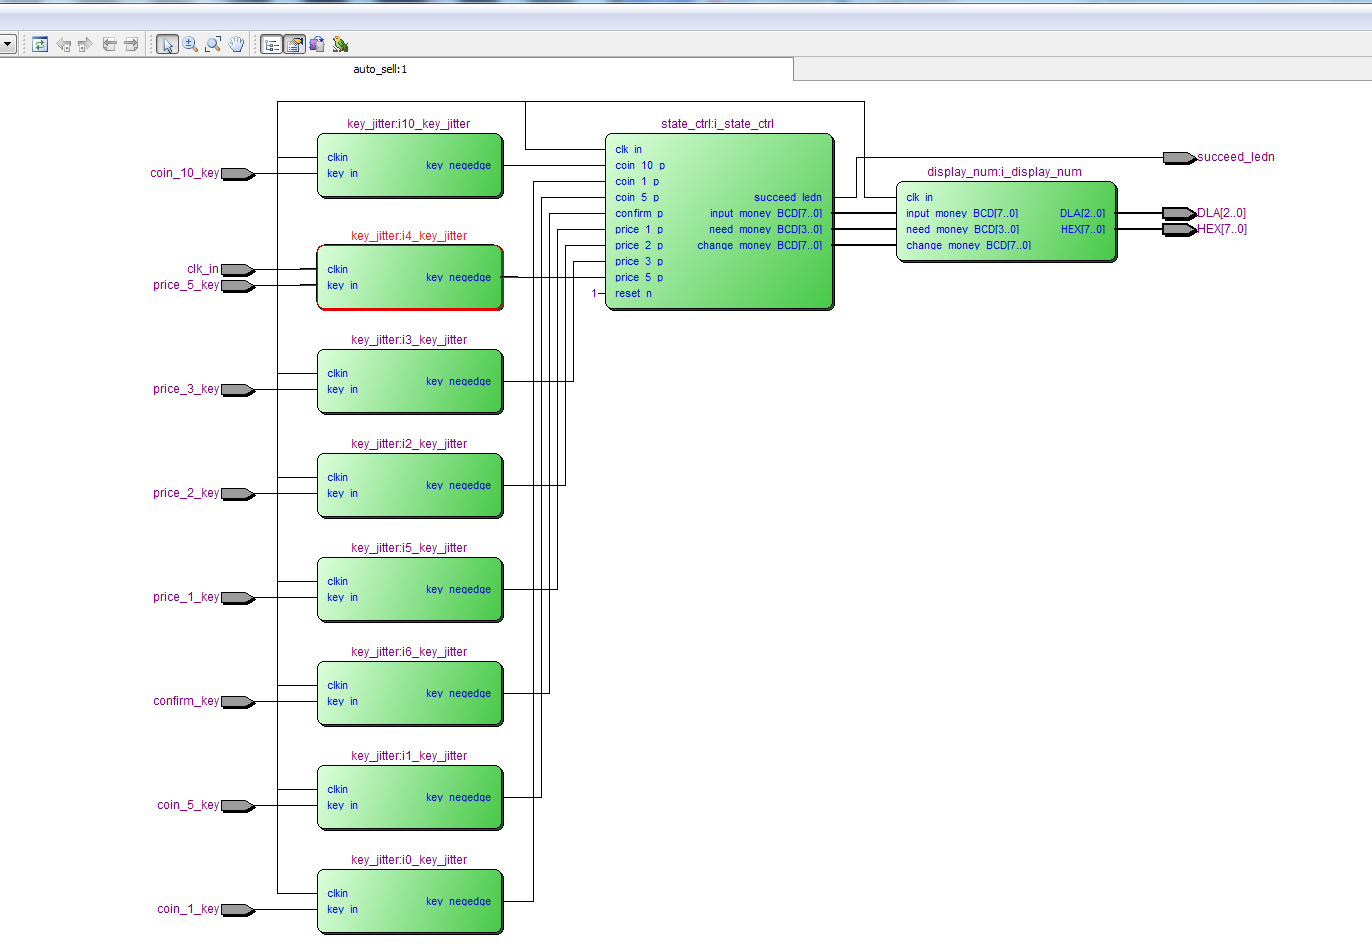
Task: Click coin_10_p port on state_ctrl
Action: click(640, 166)
